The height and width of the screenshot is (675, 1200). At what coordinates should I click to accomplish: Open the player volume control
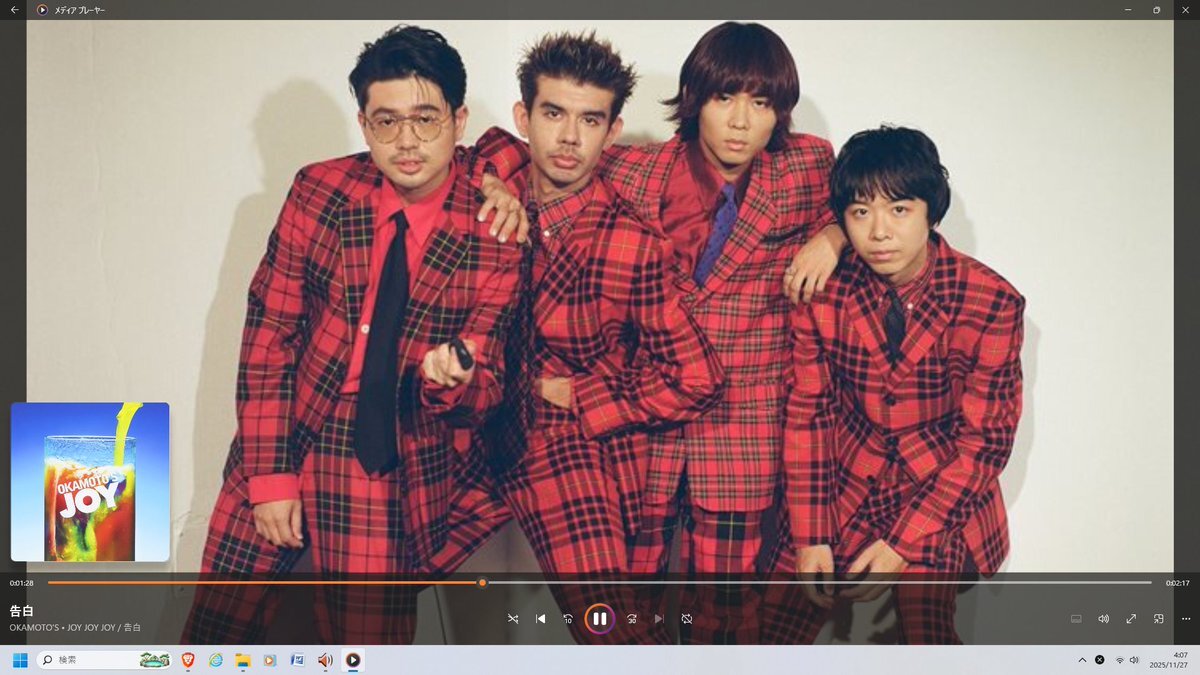1103,619
